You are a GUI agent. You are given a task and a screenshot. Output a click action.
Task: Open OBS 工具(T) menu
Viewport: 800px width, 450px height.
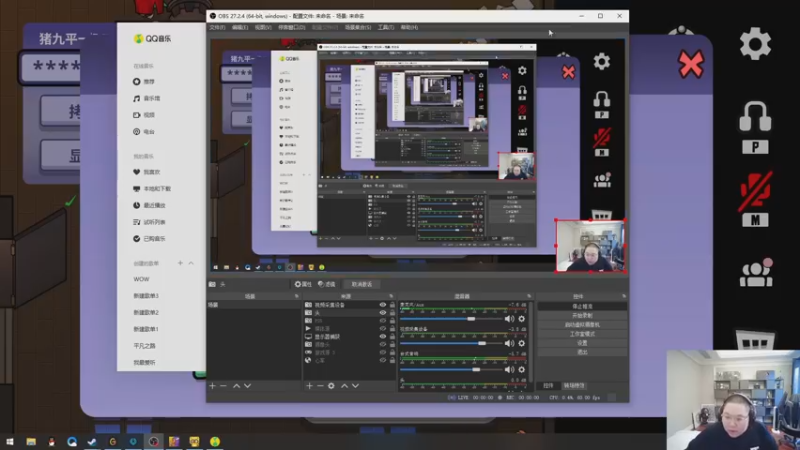[386, 28]
